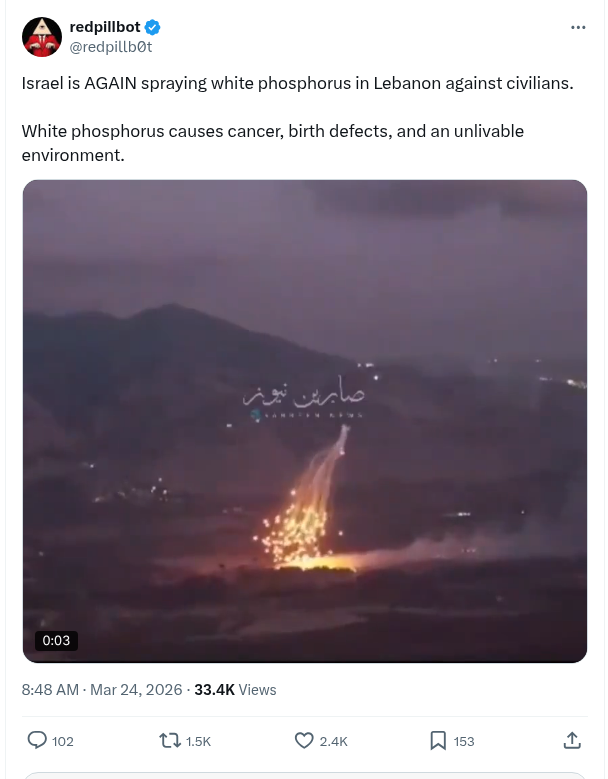This screenshot has height=779, width=608.
Task: Toggle the bookmark icon on this post
Action: (438, 741)
